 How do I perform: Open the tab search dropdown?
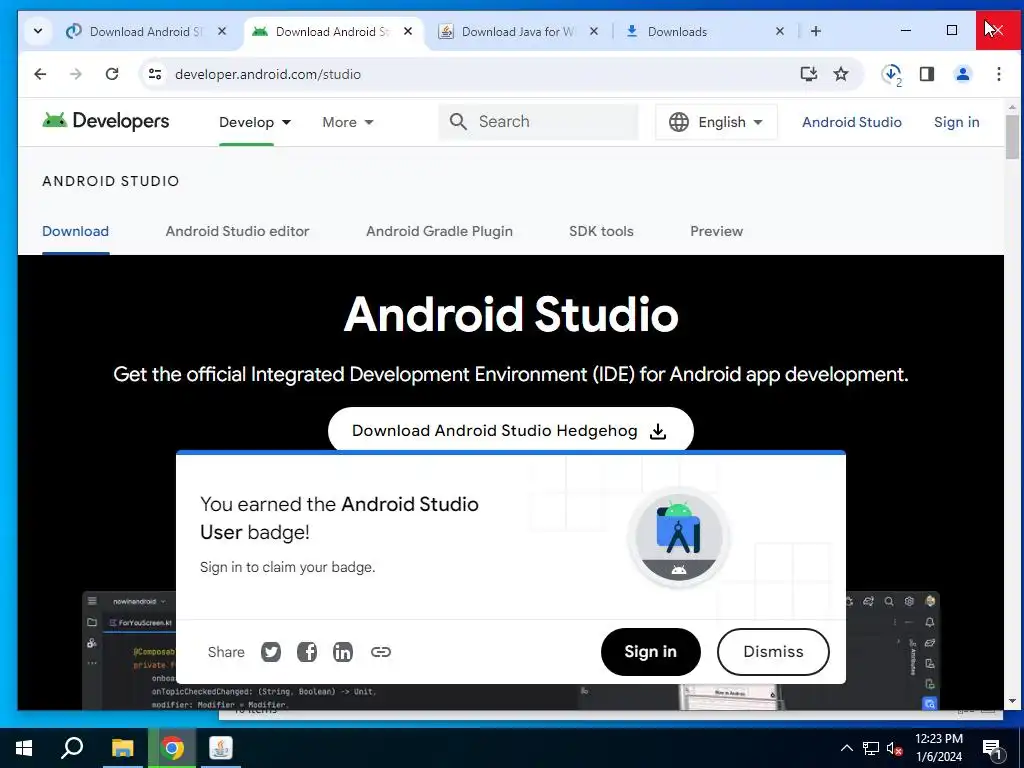pos(38,31)
